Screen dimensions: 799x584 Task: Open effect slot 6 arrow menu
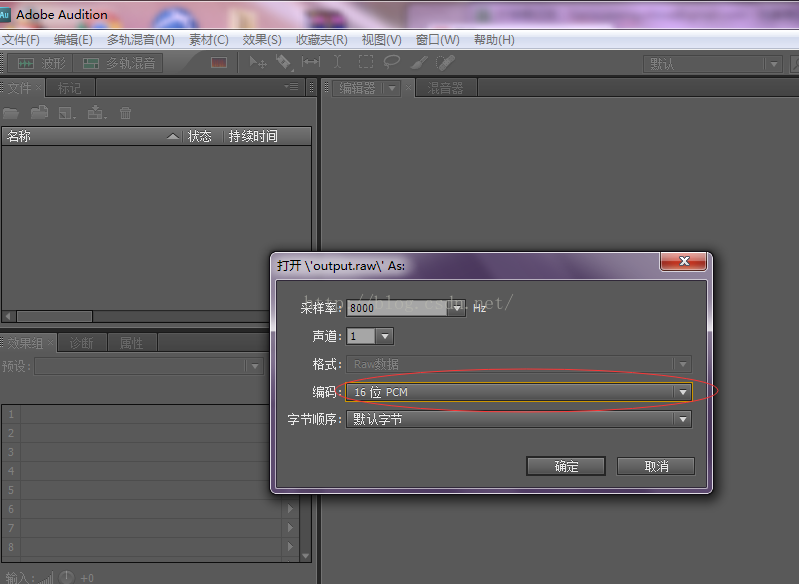(x=290, y=509)
